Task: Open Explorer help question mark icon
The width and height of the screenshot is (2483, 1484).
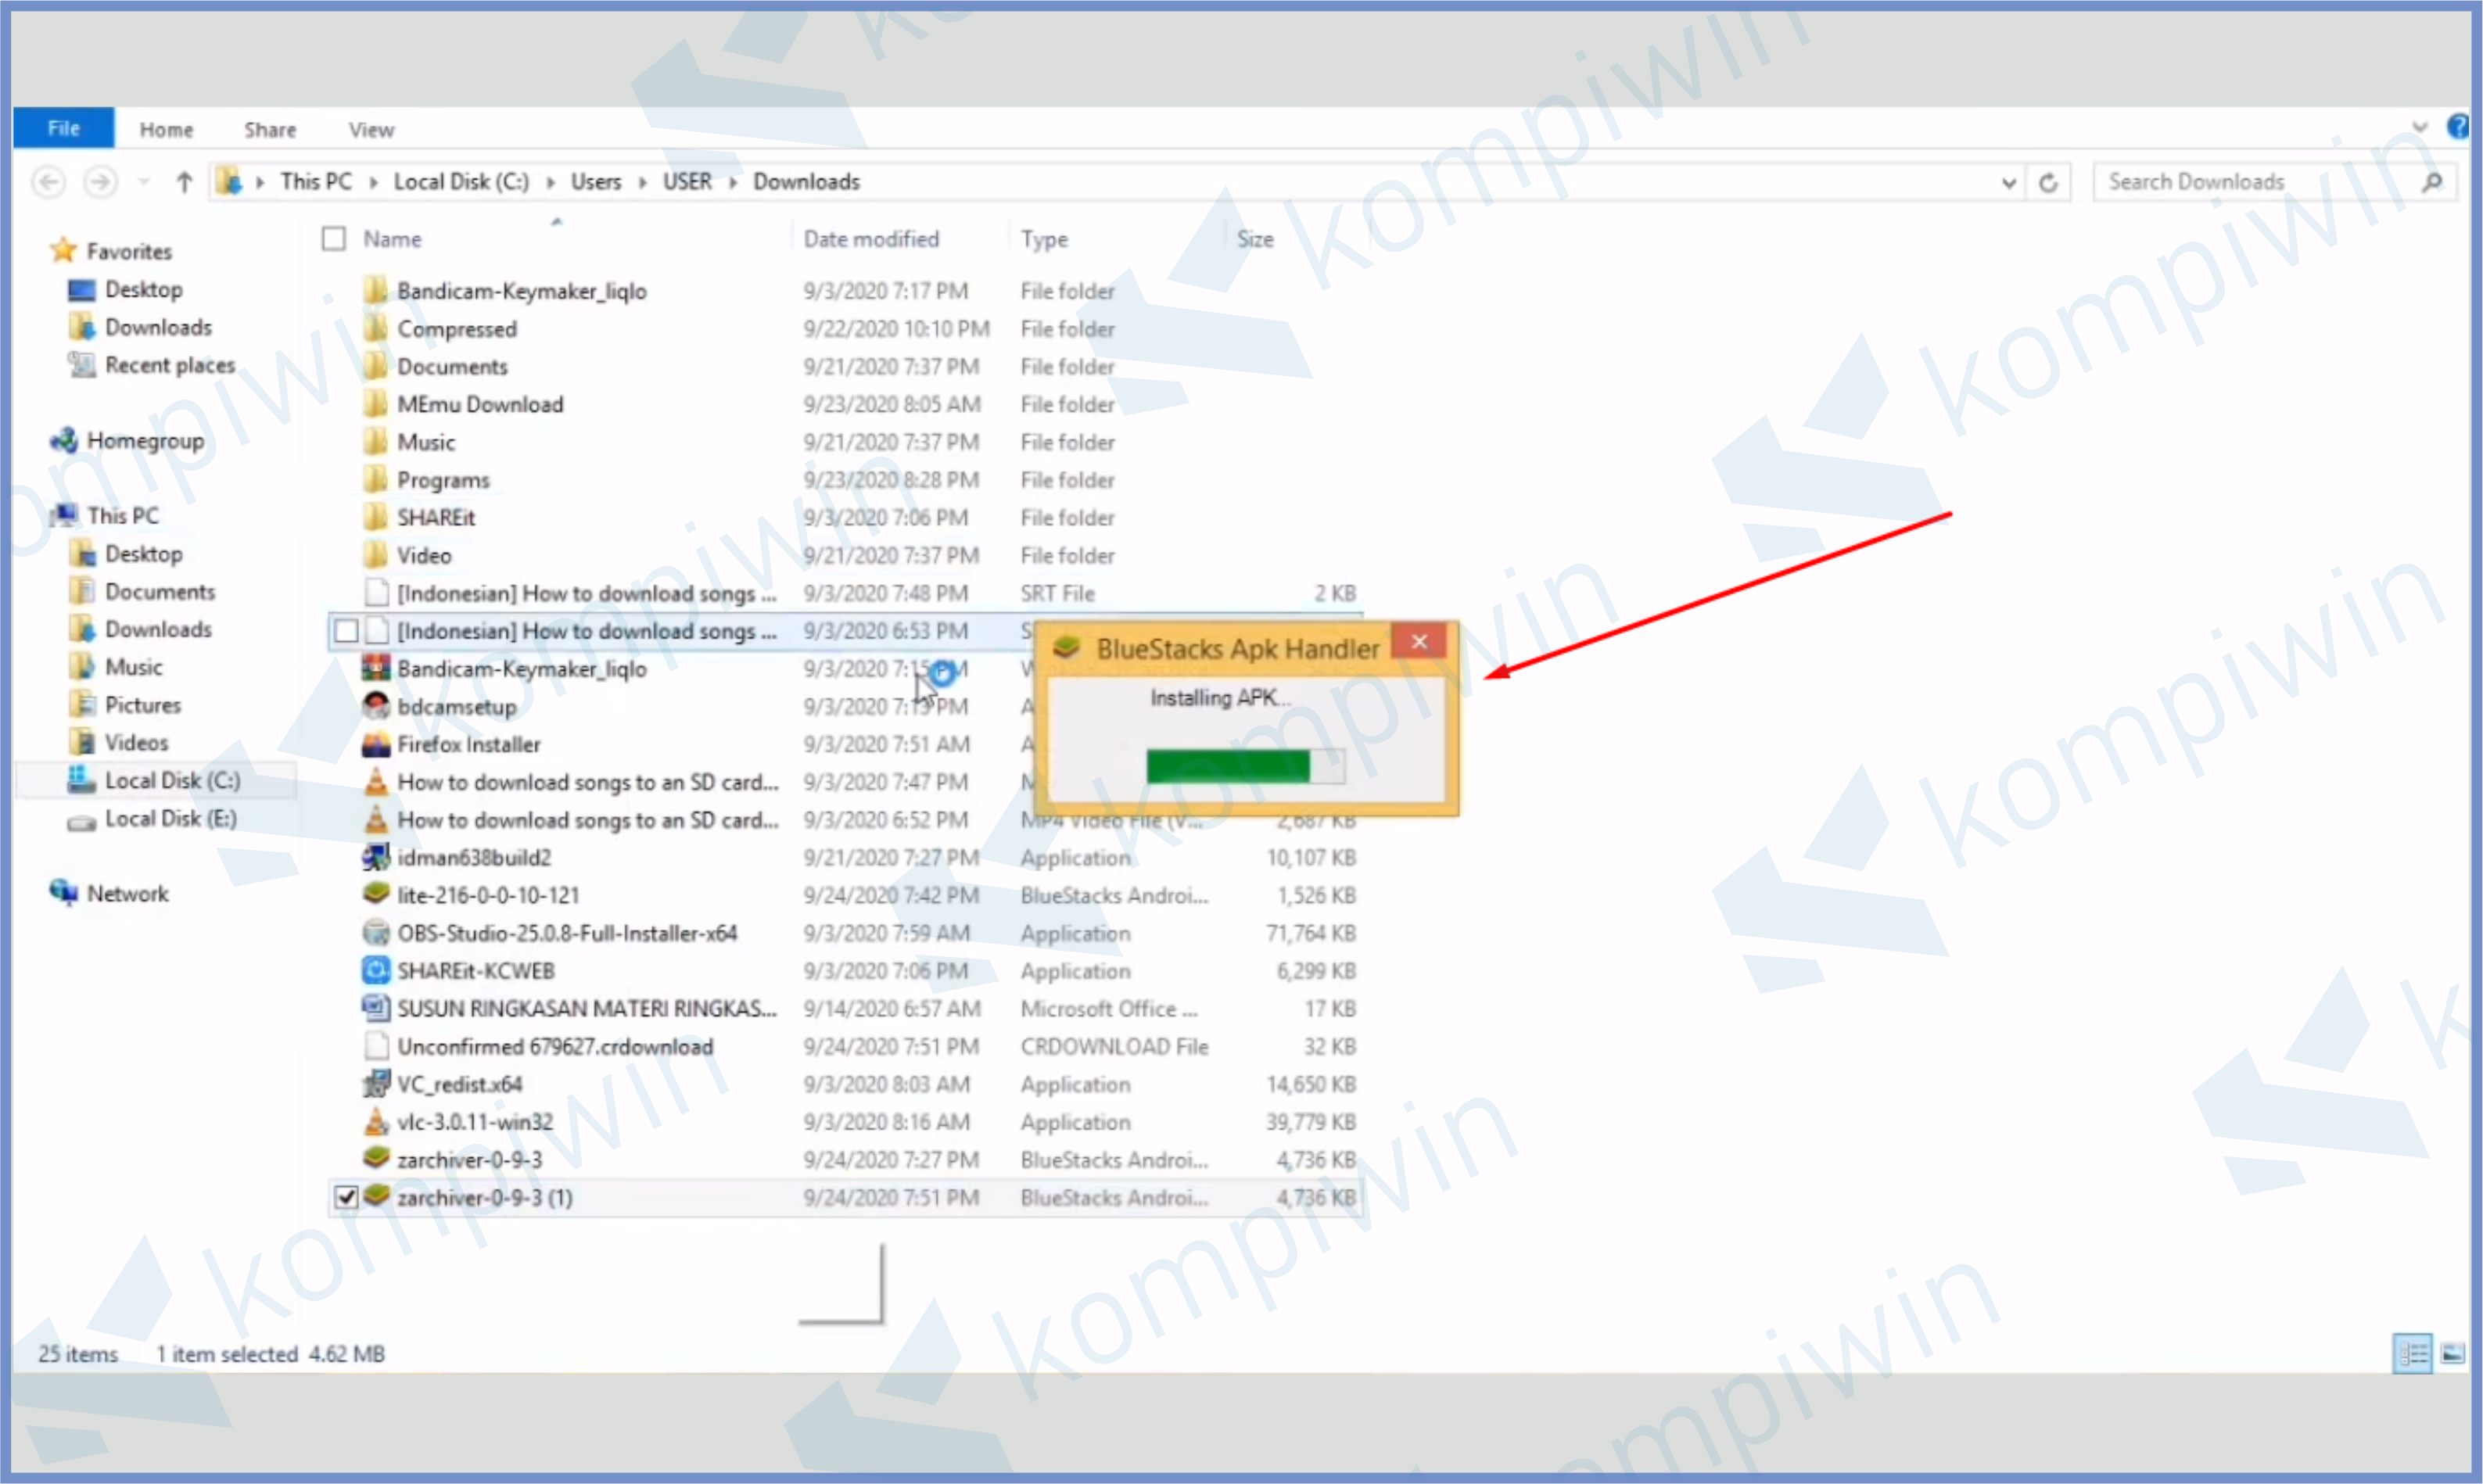Action: (2458, 127)
